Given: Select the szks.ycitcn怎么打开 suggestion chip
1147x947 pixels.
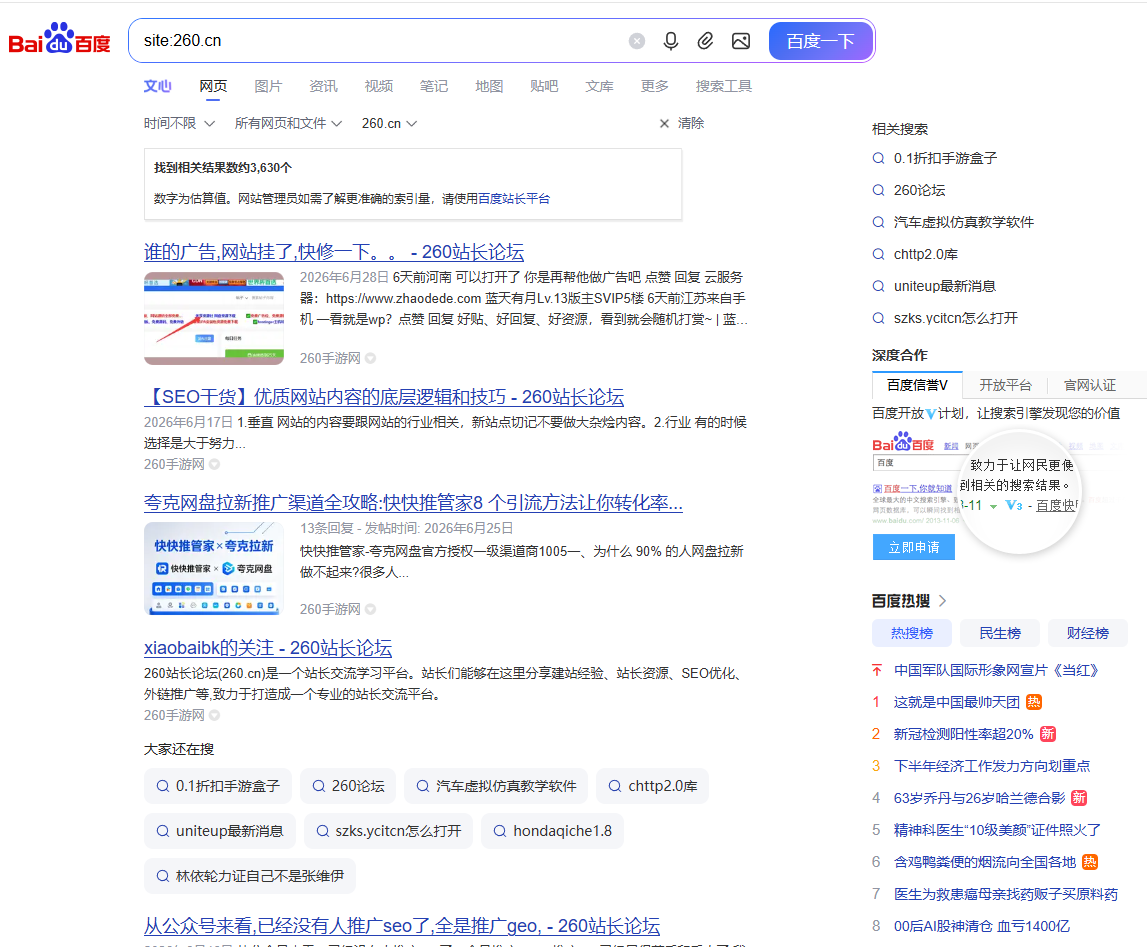Looking at the screenshot, I should [388, 831].
